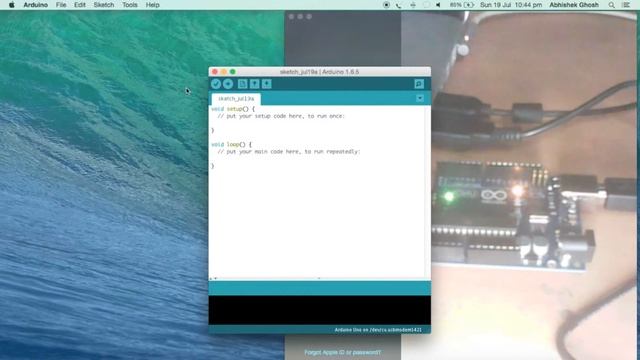The image size is (640, 360).
Task: Open Notification Center list icon
Action: tap(627, 5)
